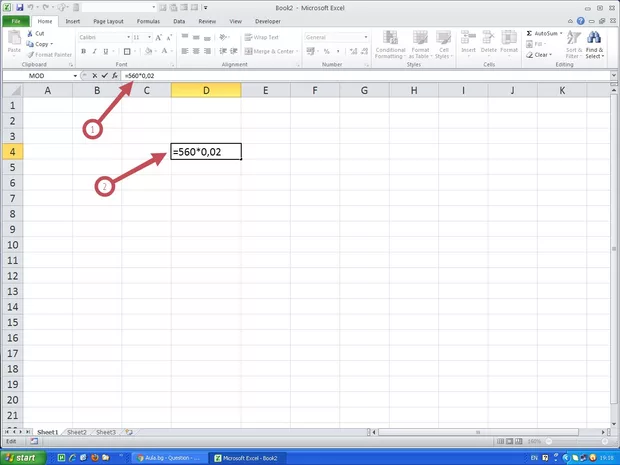Switch to the Data tab
The width and height of the screenshot is (620, 465).
coord(179,21)
